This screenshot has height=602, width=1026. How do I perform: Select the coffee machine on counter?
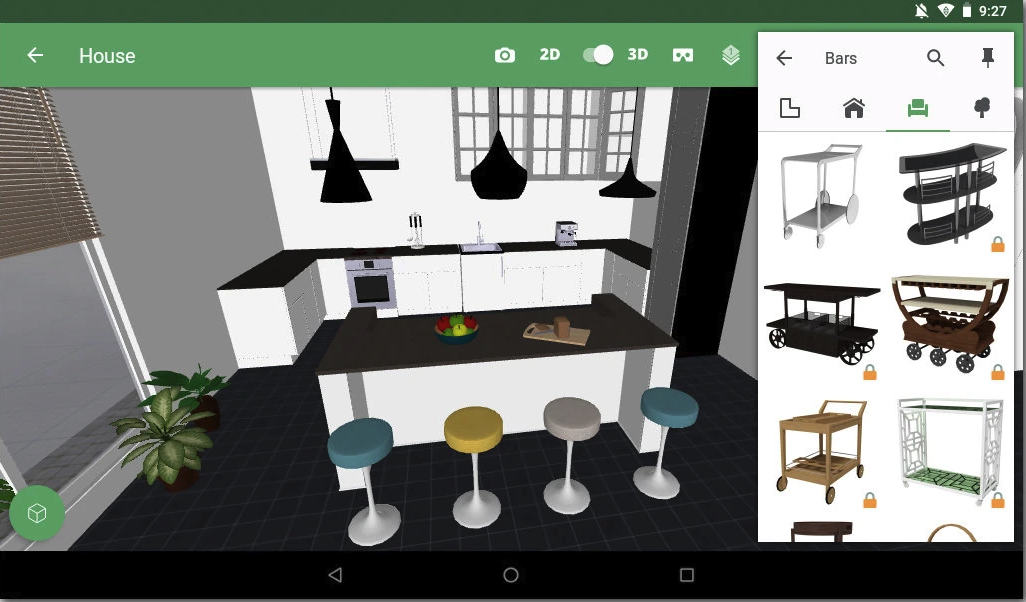point(566,234)
